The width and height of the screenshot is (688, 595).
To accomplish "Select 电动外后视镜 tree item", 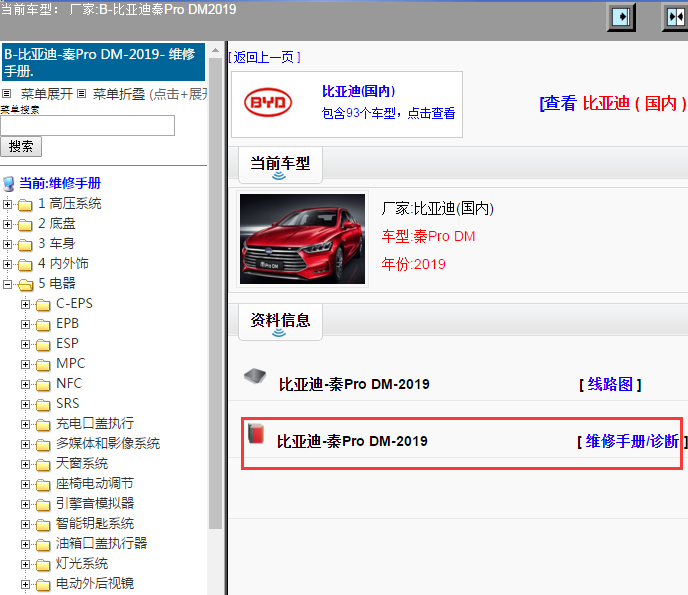I will (95, 584).
